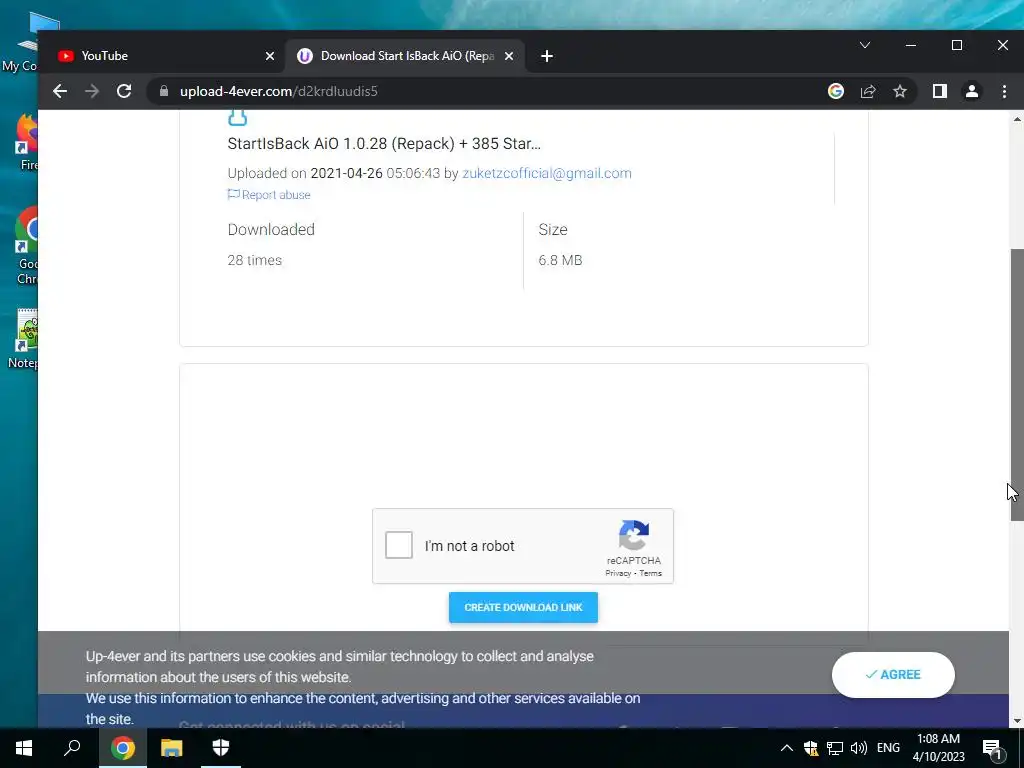This screenshot has height=768, width=1024.
Task: Open the reCAPTCHA Privacy link
Action: [618, 573]
